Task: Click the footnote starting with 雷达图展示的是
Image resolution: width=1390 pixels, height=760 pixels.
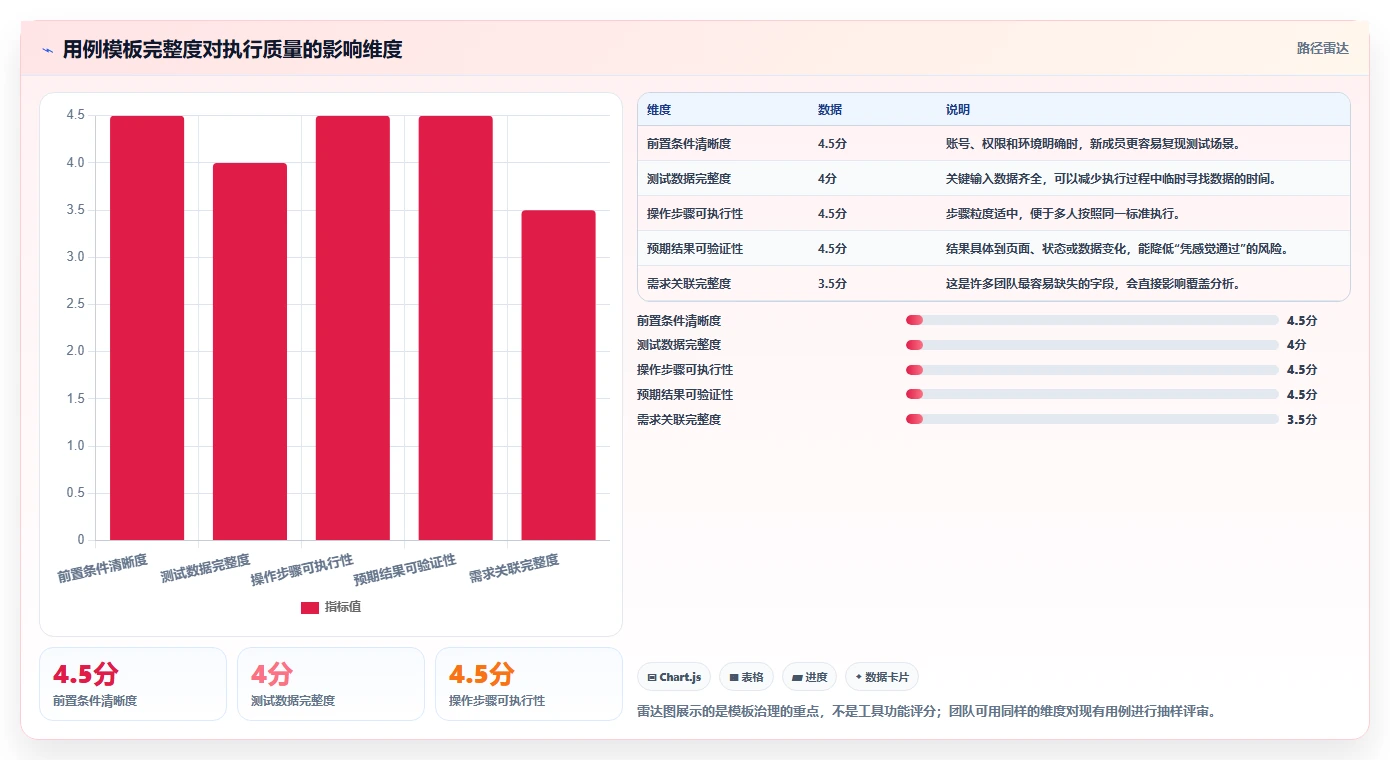Action: coord(926,712)
